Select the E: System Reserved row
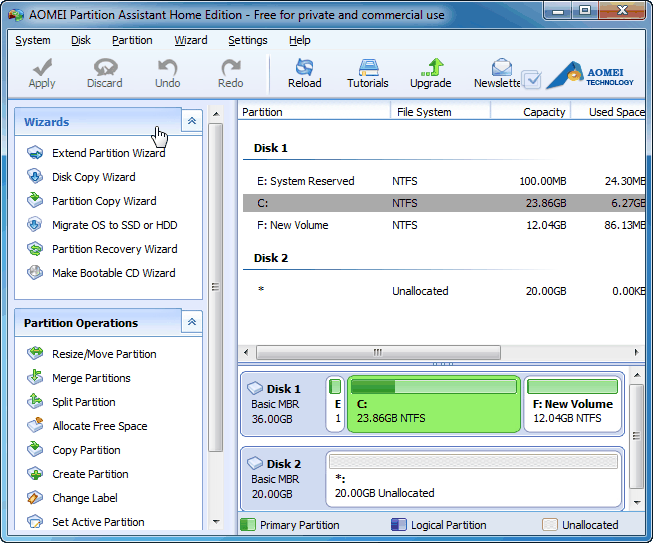The height and width of the screenshot is (543, 653). tap(444, 181)
